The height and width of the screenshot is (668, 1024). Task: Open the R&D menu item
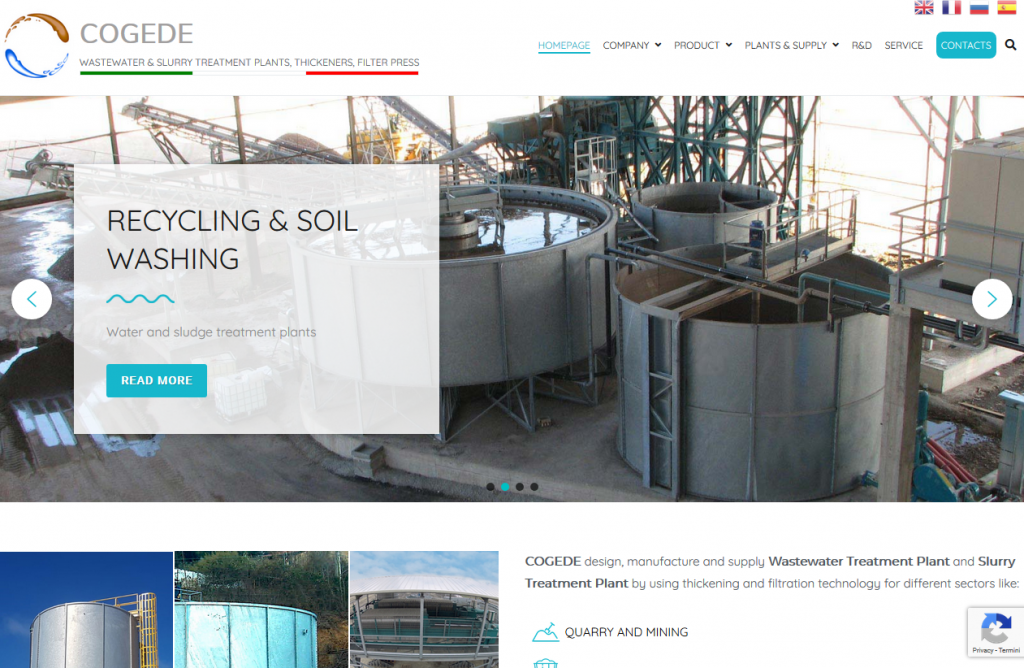pyautogui.click(x=861, y=45)
